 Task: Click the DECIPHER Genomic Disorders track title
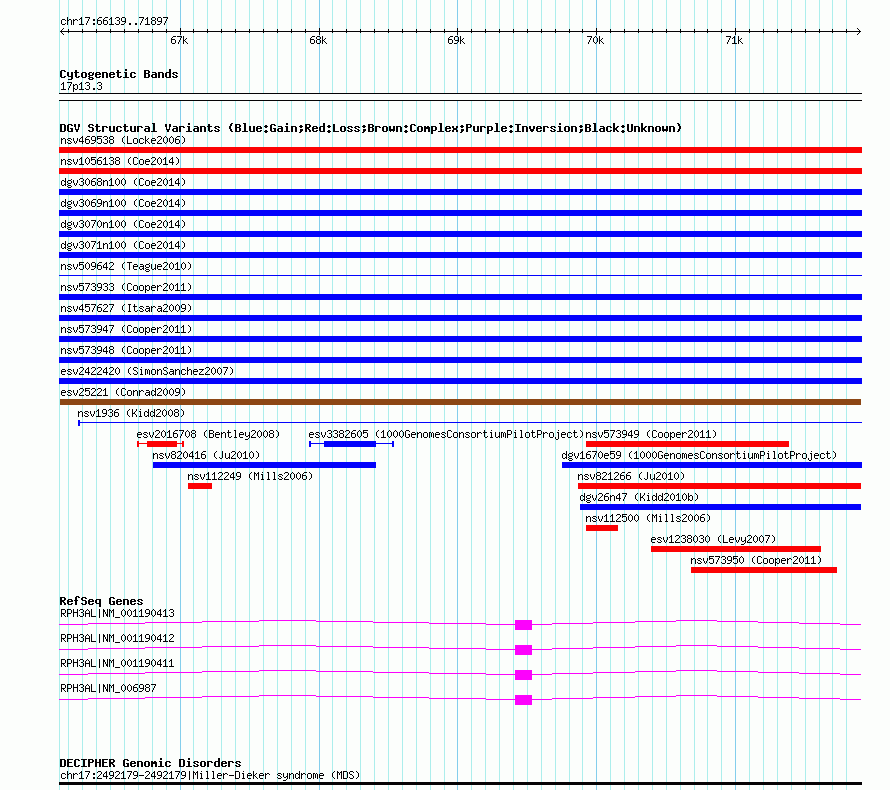pos(150,763)
